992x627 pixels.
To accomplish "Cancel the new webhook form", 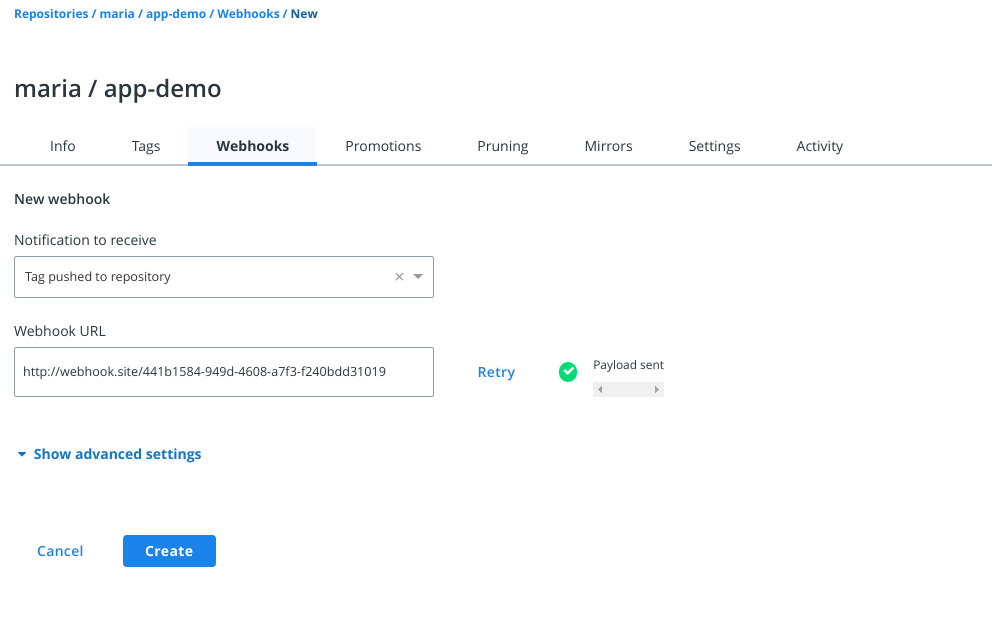I will pos(60,551).
